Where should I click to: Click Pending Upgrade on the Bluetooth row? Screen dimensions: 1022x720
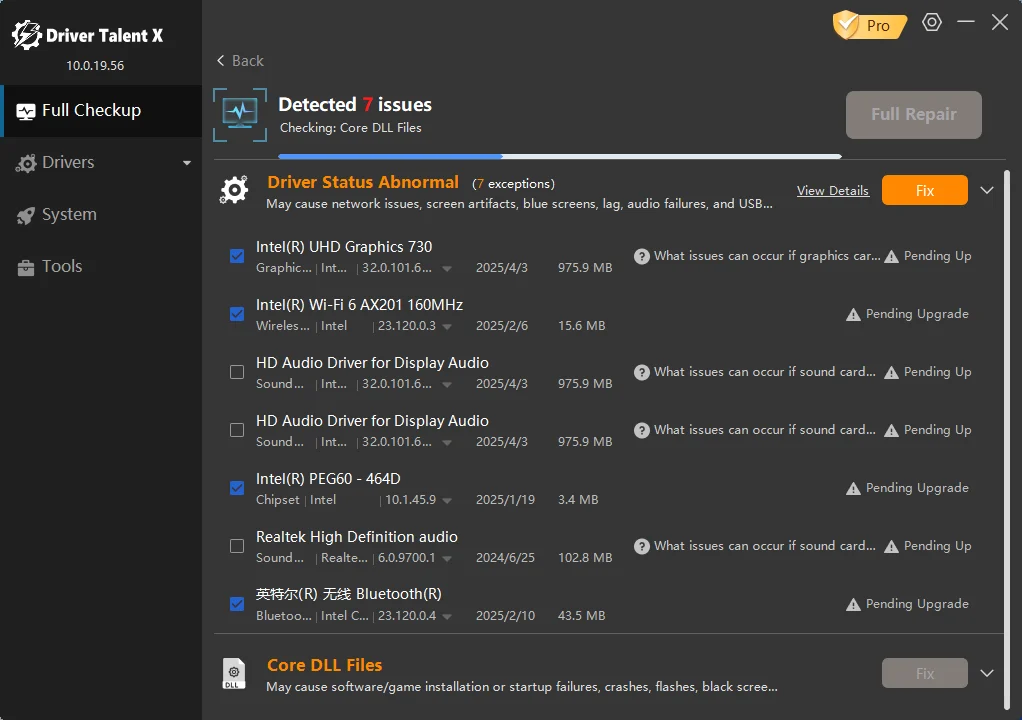917,604
